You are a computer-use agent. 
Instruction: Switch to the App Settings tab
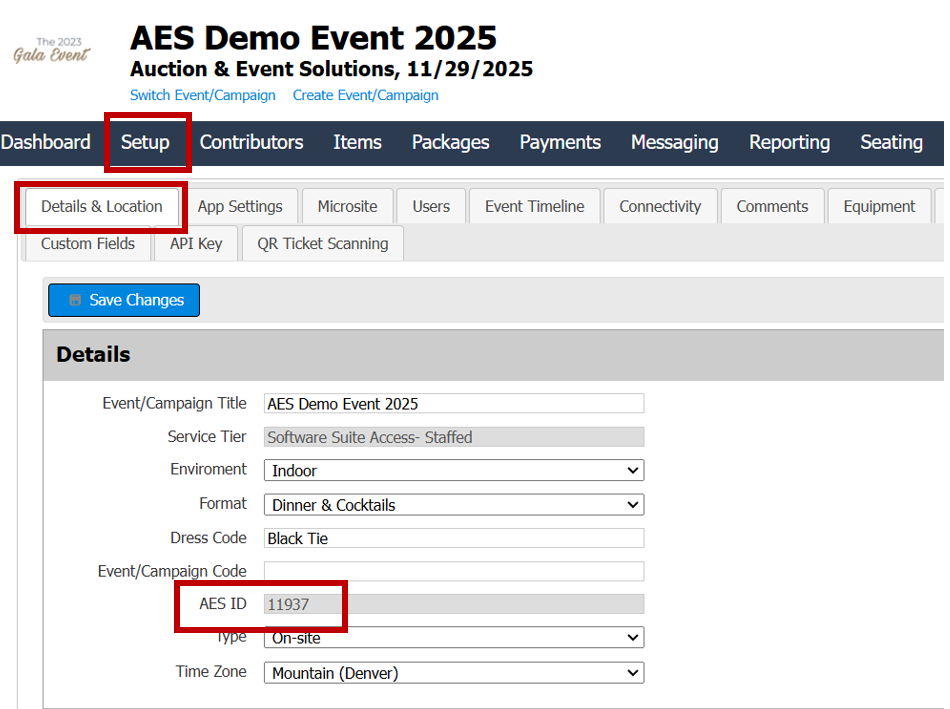240,207
